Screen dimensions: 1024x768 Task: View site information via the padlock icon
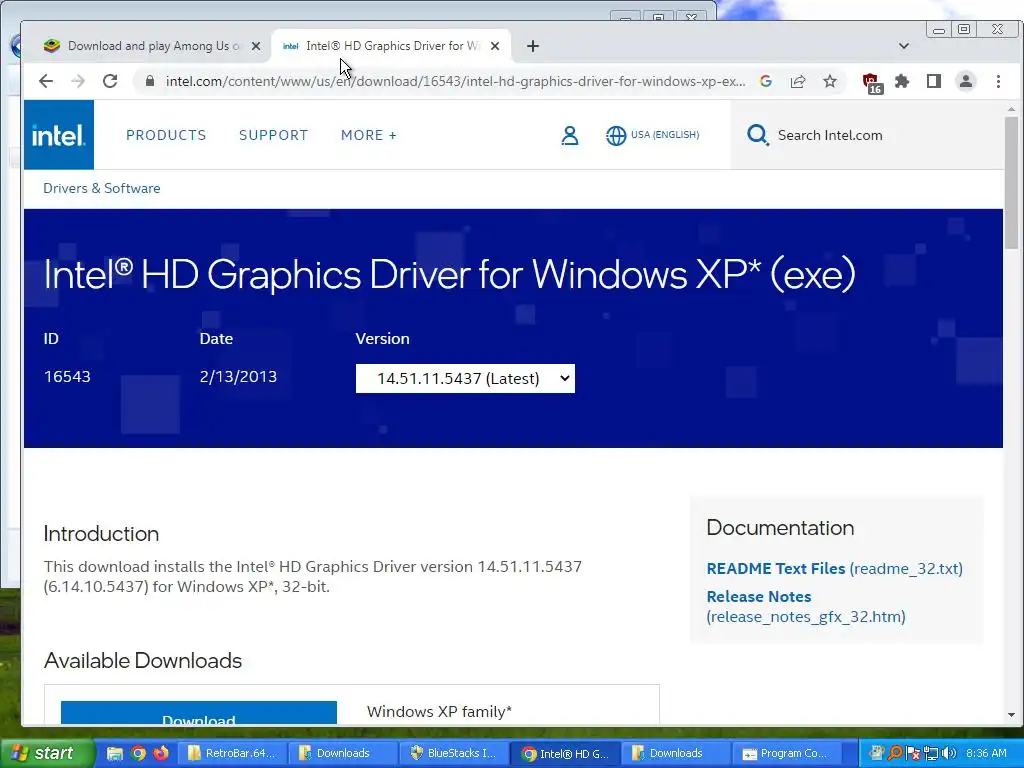click(150, 81)
